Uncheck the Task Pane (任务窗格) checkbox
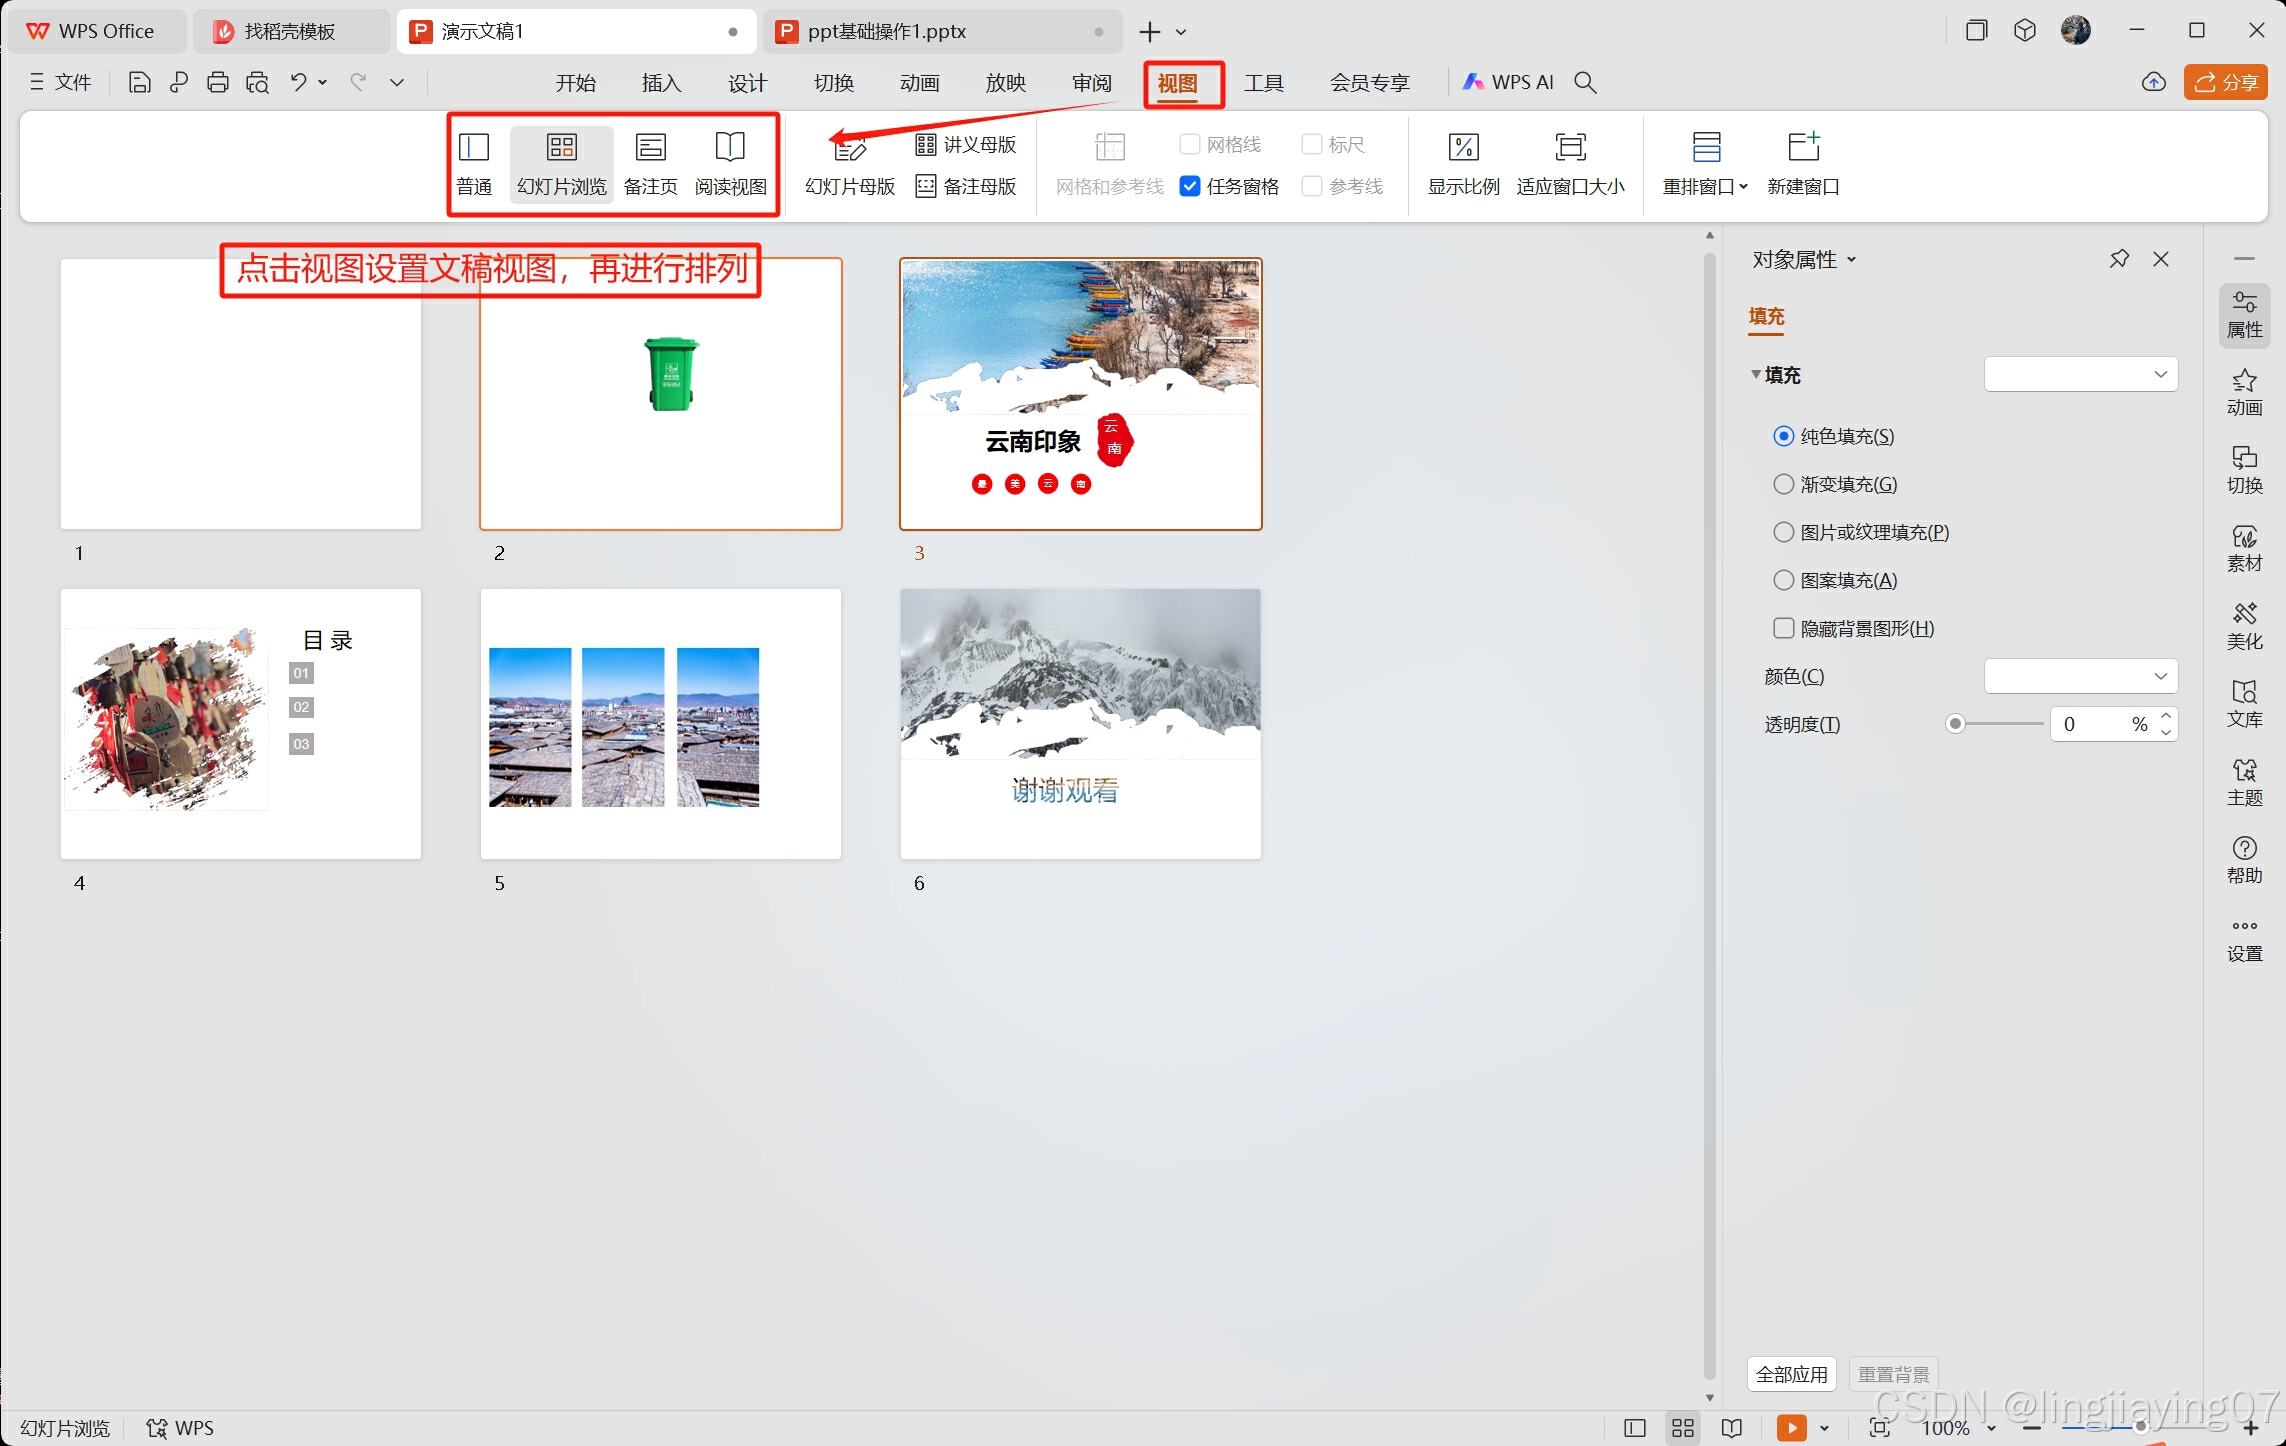Viewport: 2286px width, 1446px height. (1190, 186)
